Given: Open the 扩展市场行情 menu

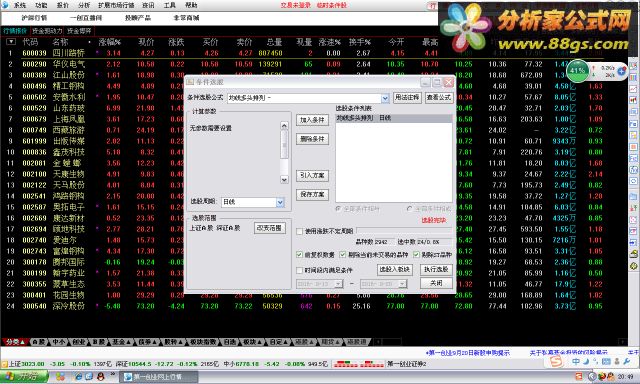Looking at the screenshot, I should (116, 5).
